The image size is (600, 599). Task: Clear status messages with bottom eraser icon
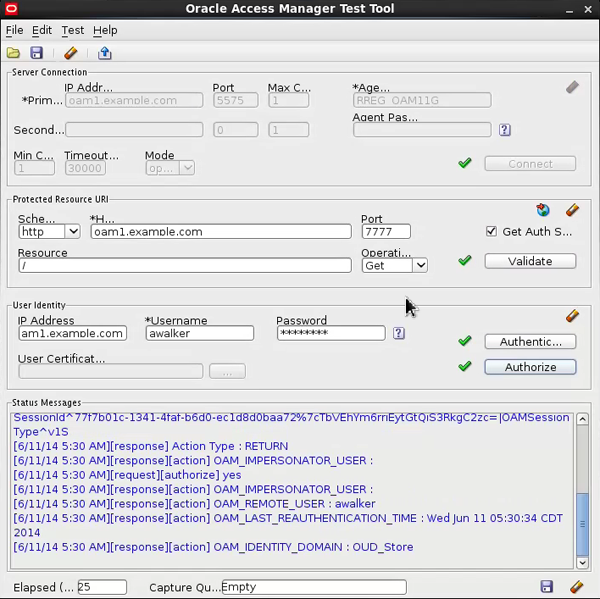point(576,586)
